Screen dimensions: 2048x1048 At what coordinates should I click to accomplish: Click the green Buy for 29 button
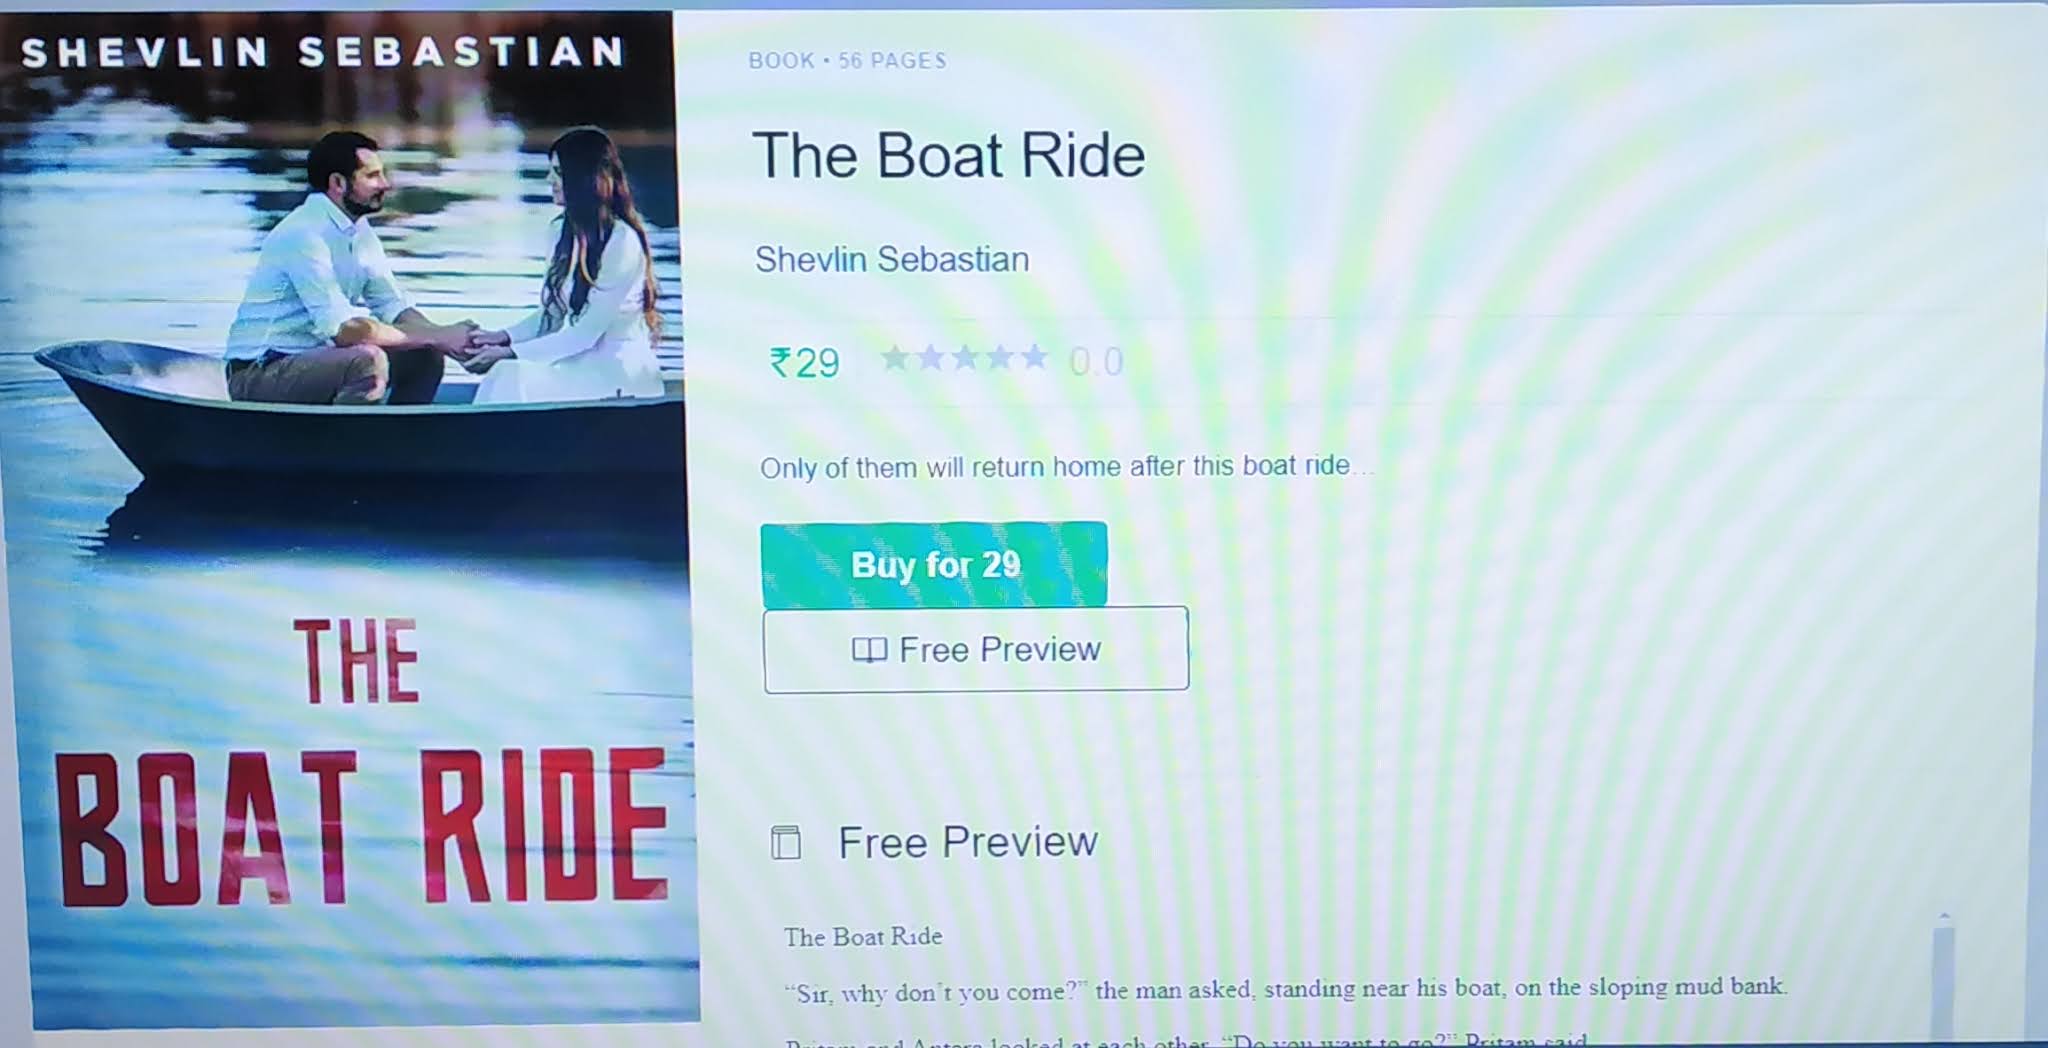tap(933, 564)
